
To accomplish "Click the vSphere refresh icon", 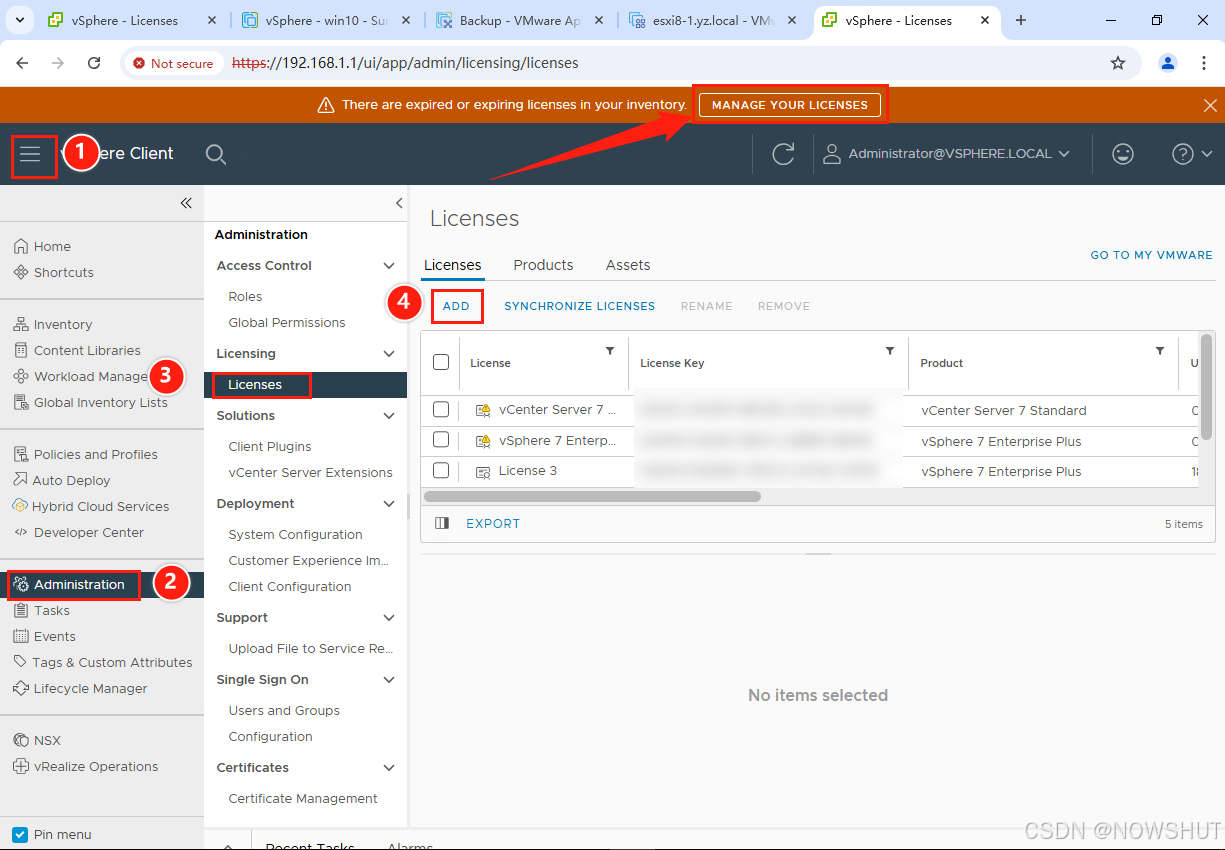I will tap(784, 154).
